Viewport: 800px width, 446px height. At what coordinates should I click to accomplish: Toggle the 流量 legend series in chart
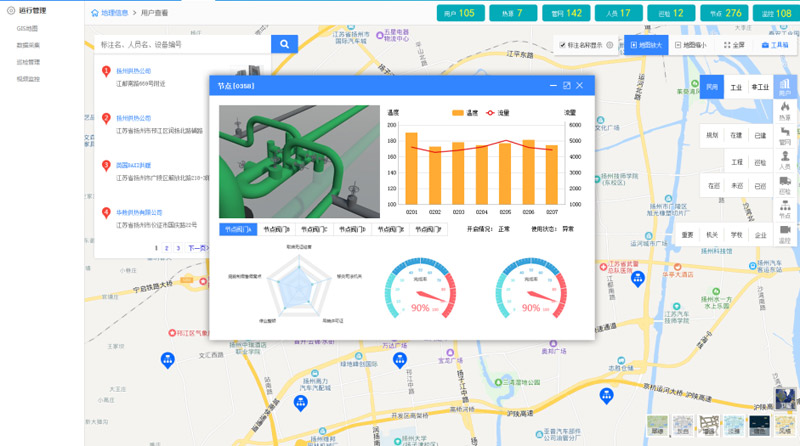(498, 113)
